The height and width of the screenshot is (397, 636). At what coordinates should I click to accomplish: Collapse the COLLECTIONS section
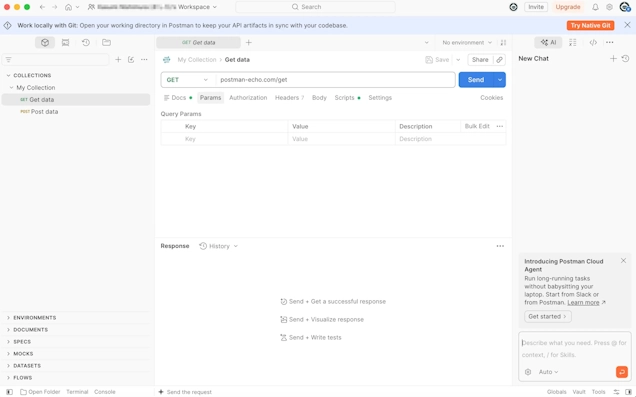(x=8, y=75)
